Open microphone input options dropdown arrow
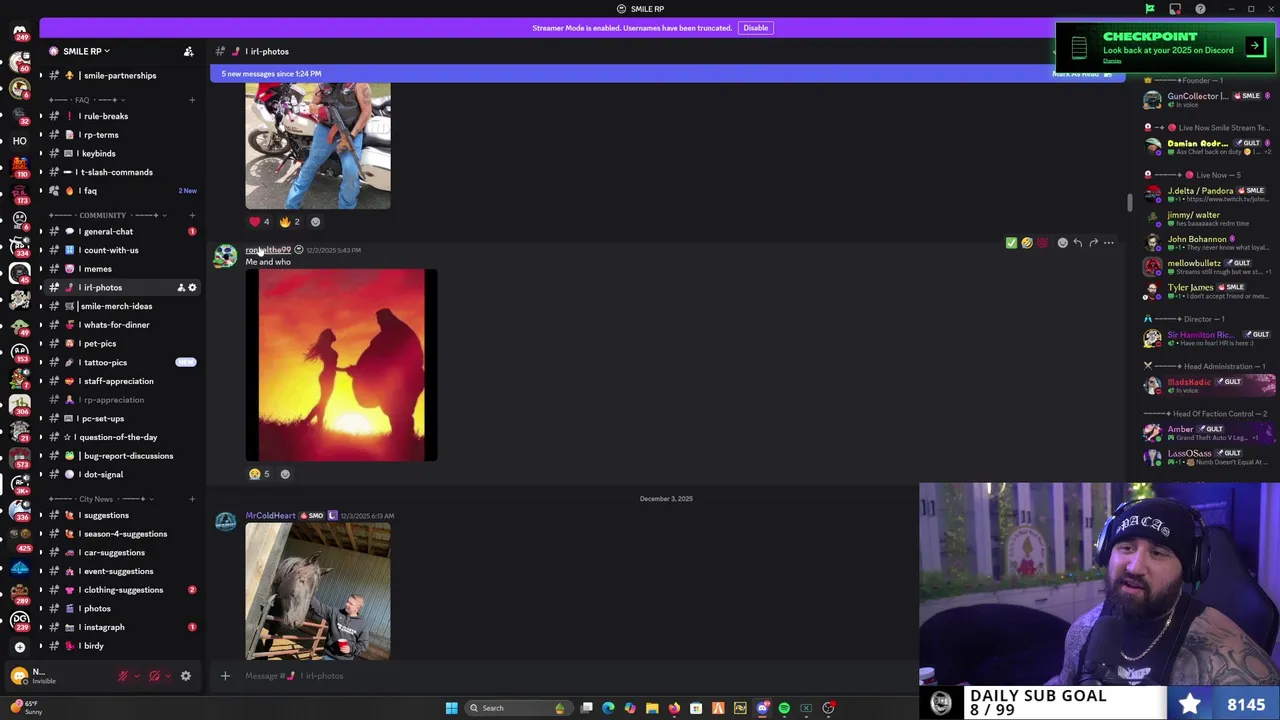Screen dimensions: 1280x720 (136, 676)
